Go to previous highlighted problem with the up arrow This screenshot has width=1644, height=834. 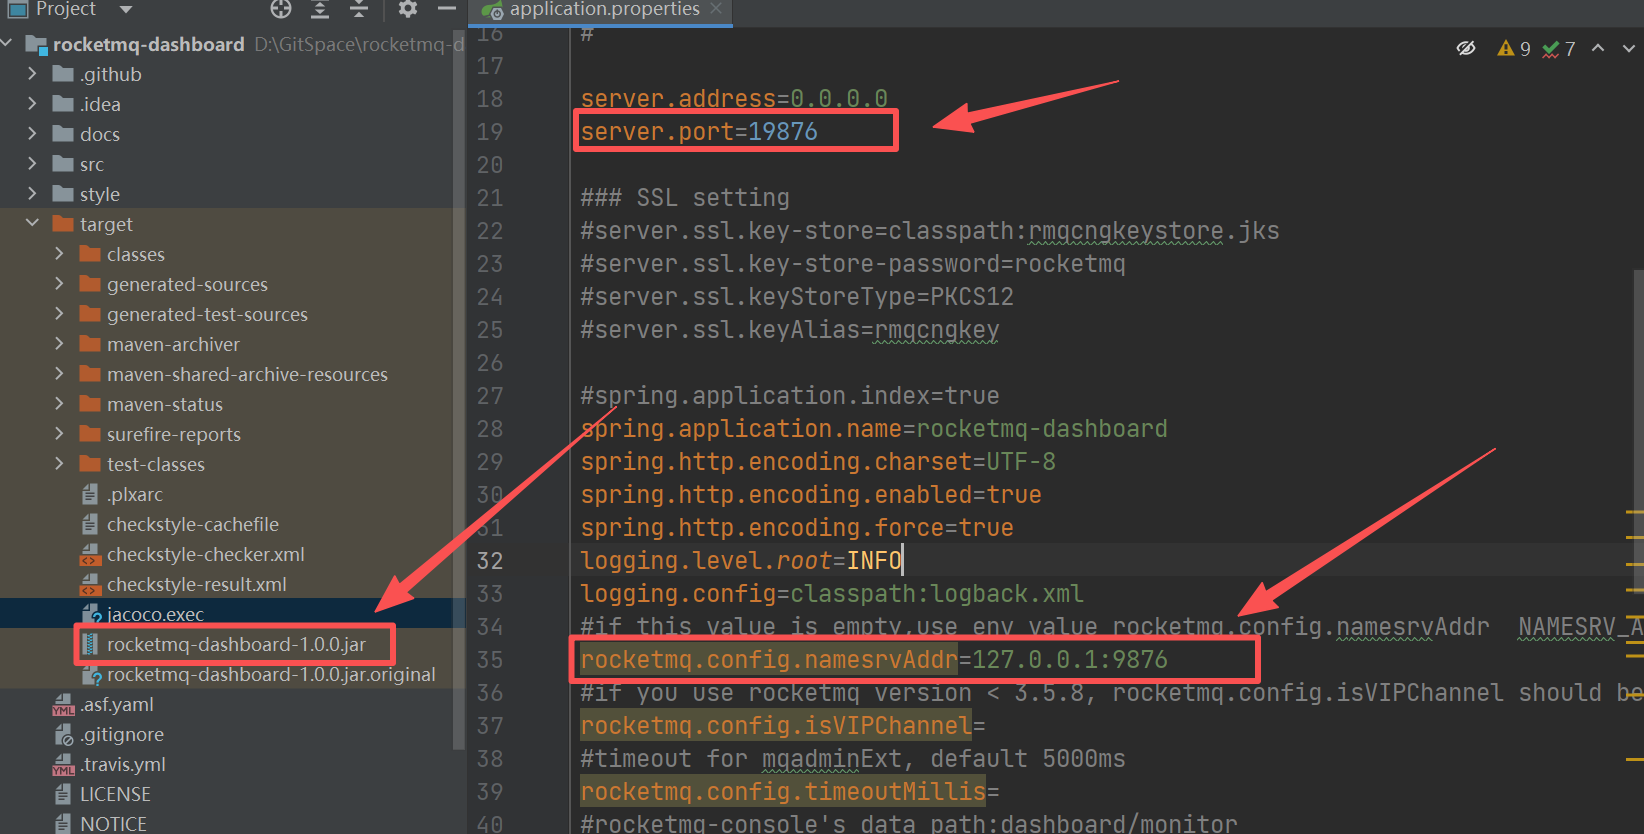pos(1598,48)
